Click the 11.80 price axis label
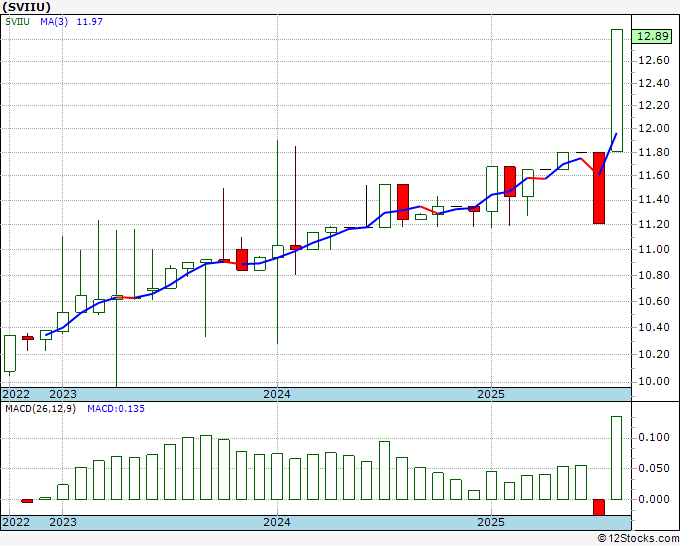 tap(654, 153)
